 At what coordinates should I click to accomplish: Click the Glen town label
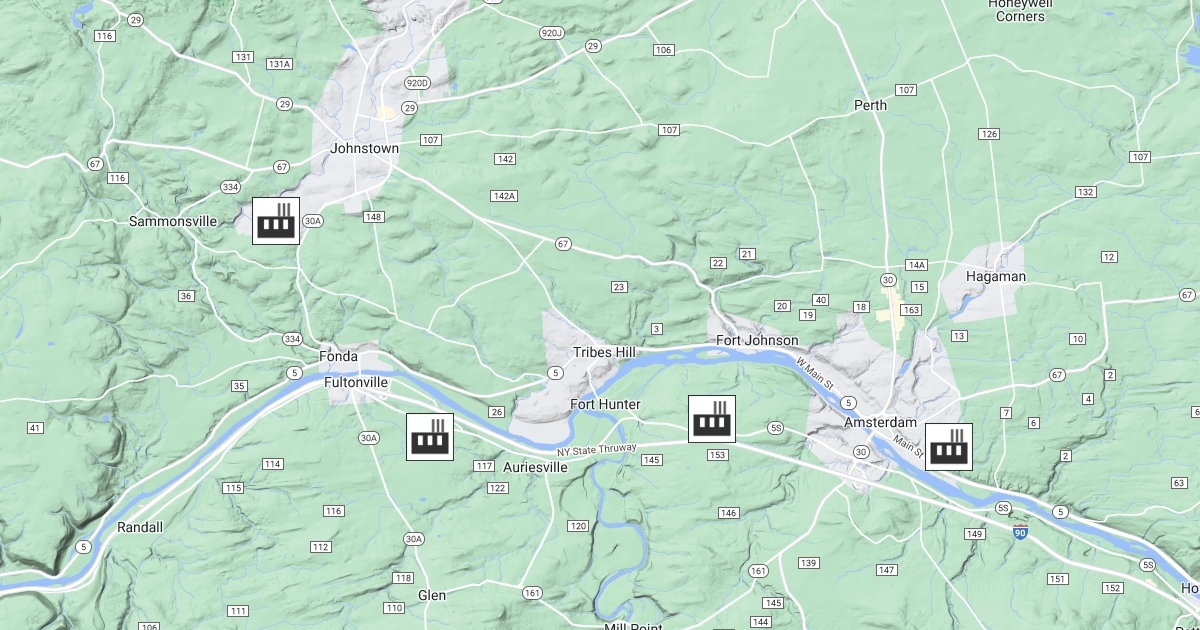coord(432,595)
